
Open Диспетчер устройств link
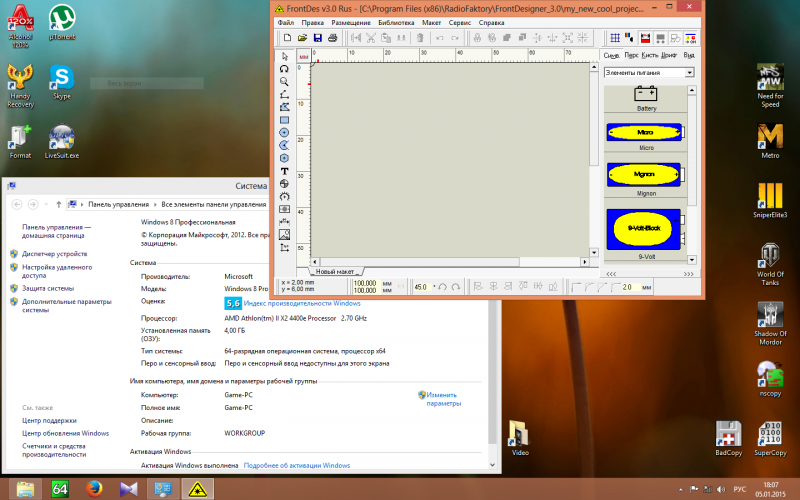(55, 254)
